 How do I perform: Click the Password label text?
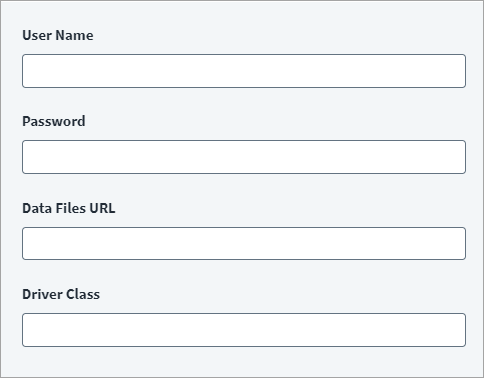click(x=54, y=121)
